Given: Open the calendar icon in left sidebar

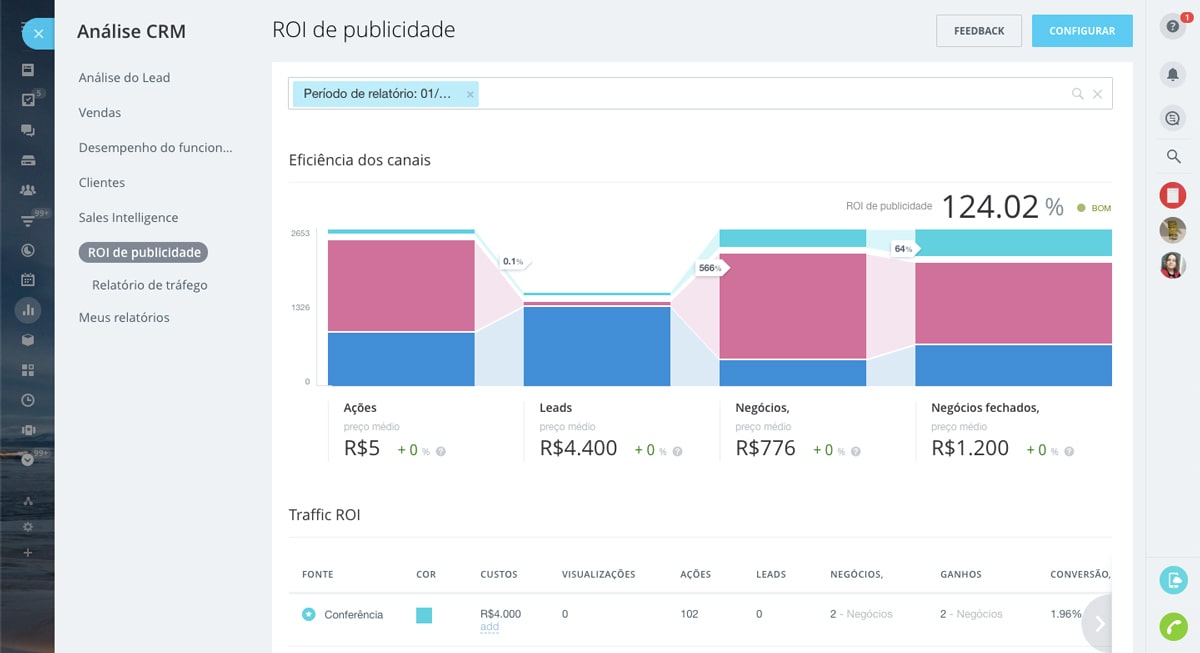Looking at the screenshot, I should pyautogui.click(x=28, y=280).
